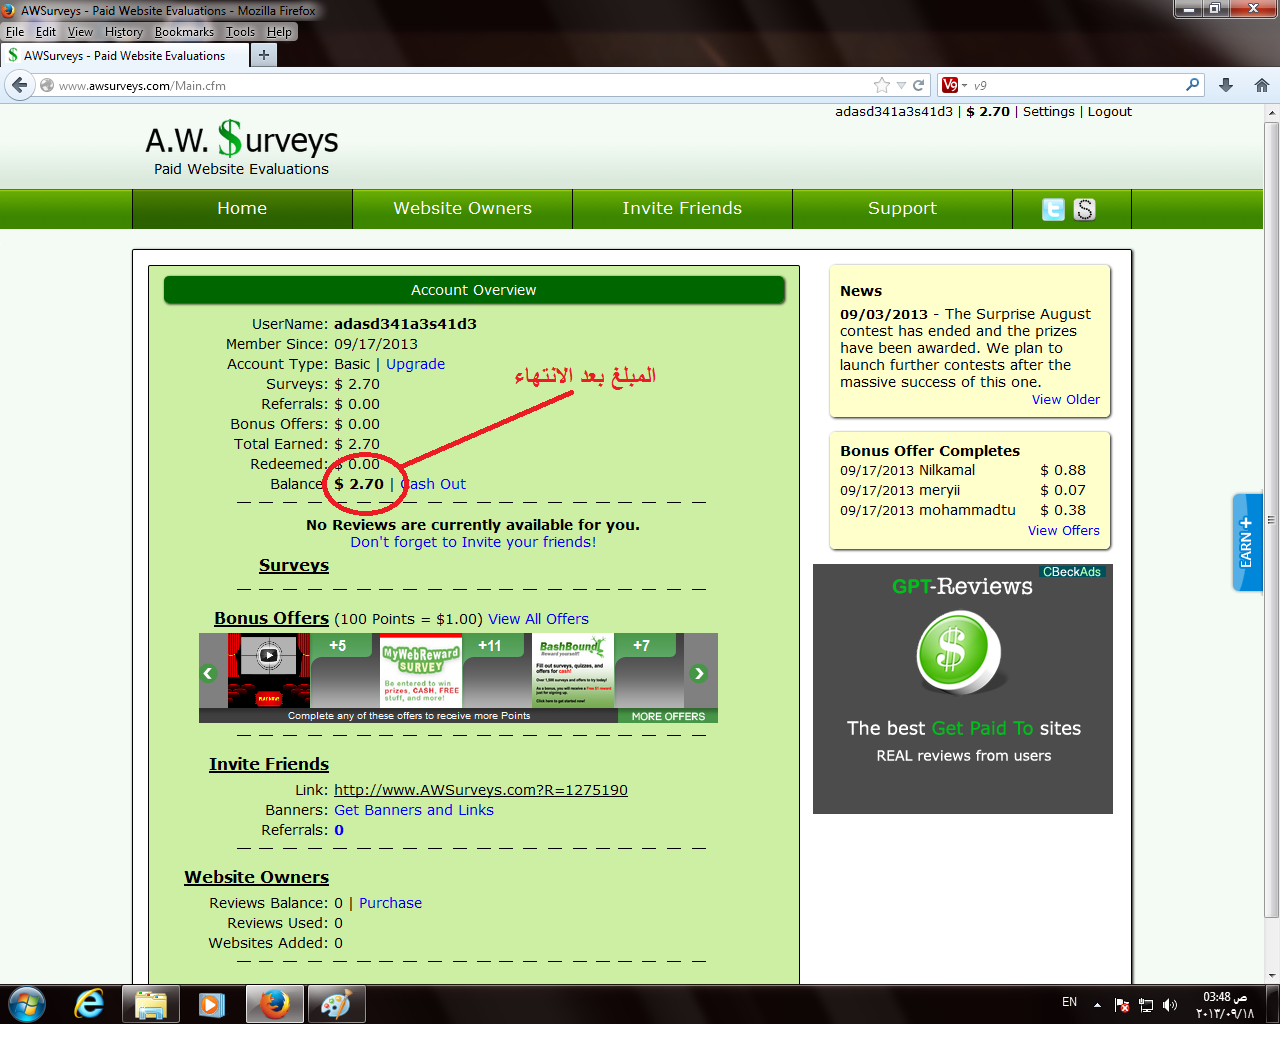Go to Home navigation item

pyautogui.click(x=242, y=209)
